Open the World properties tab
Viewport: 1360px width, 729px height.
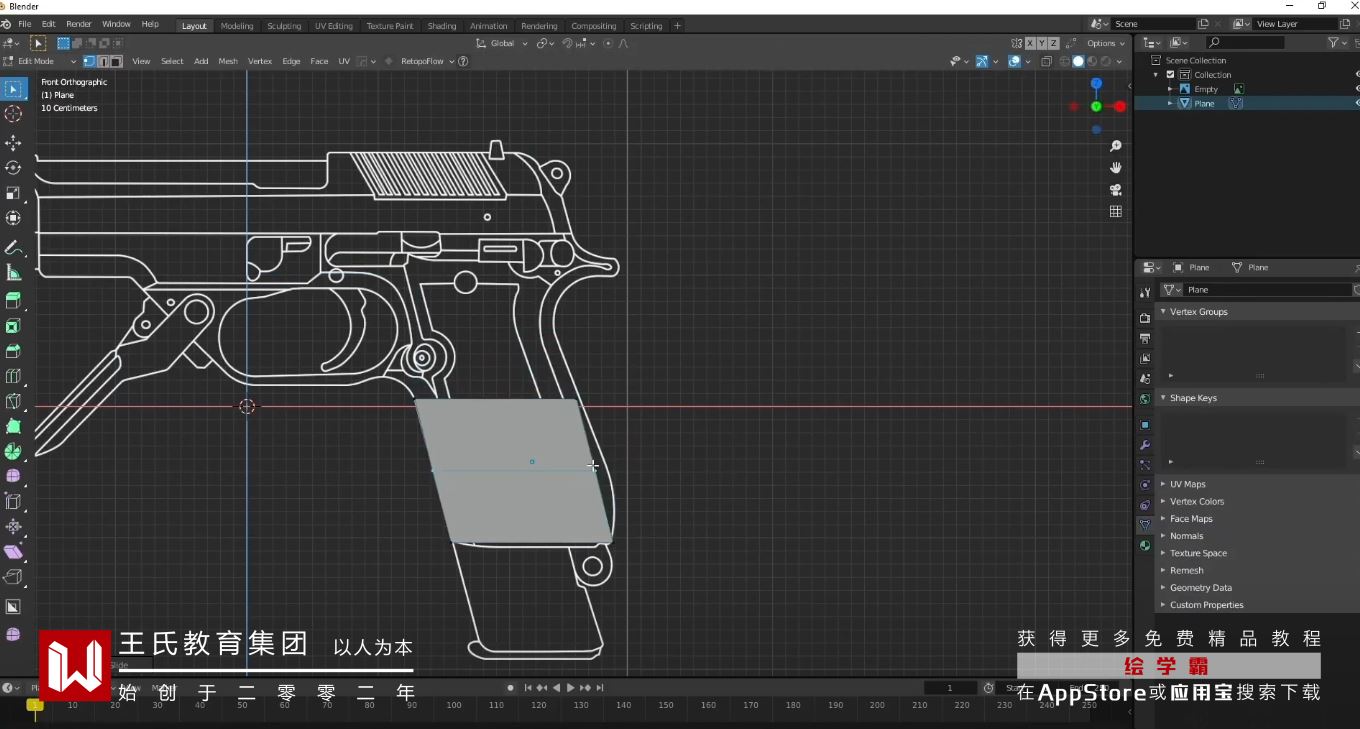[1145, 399]
